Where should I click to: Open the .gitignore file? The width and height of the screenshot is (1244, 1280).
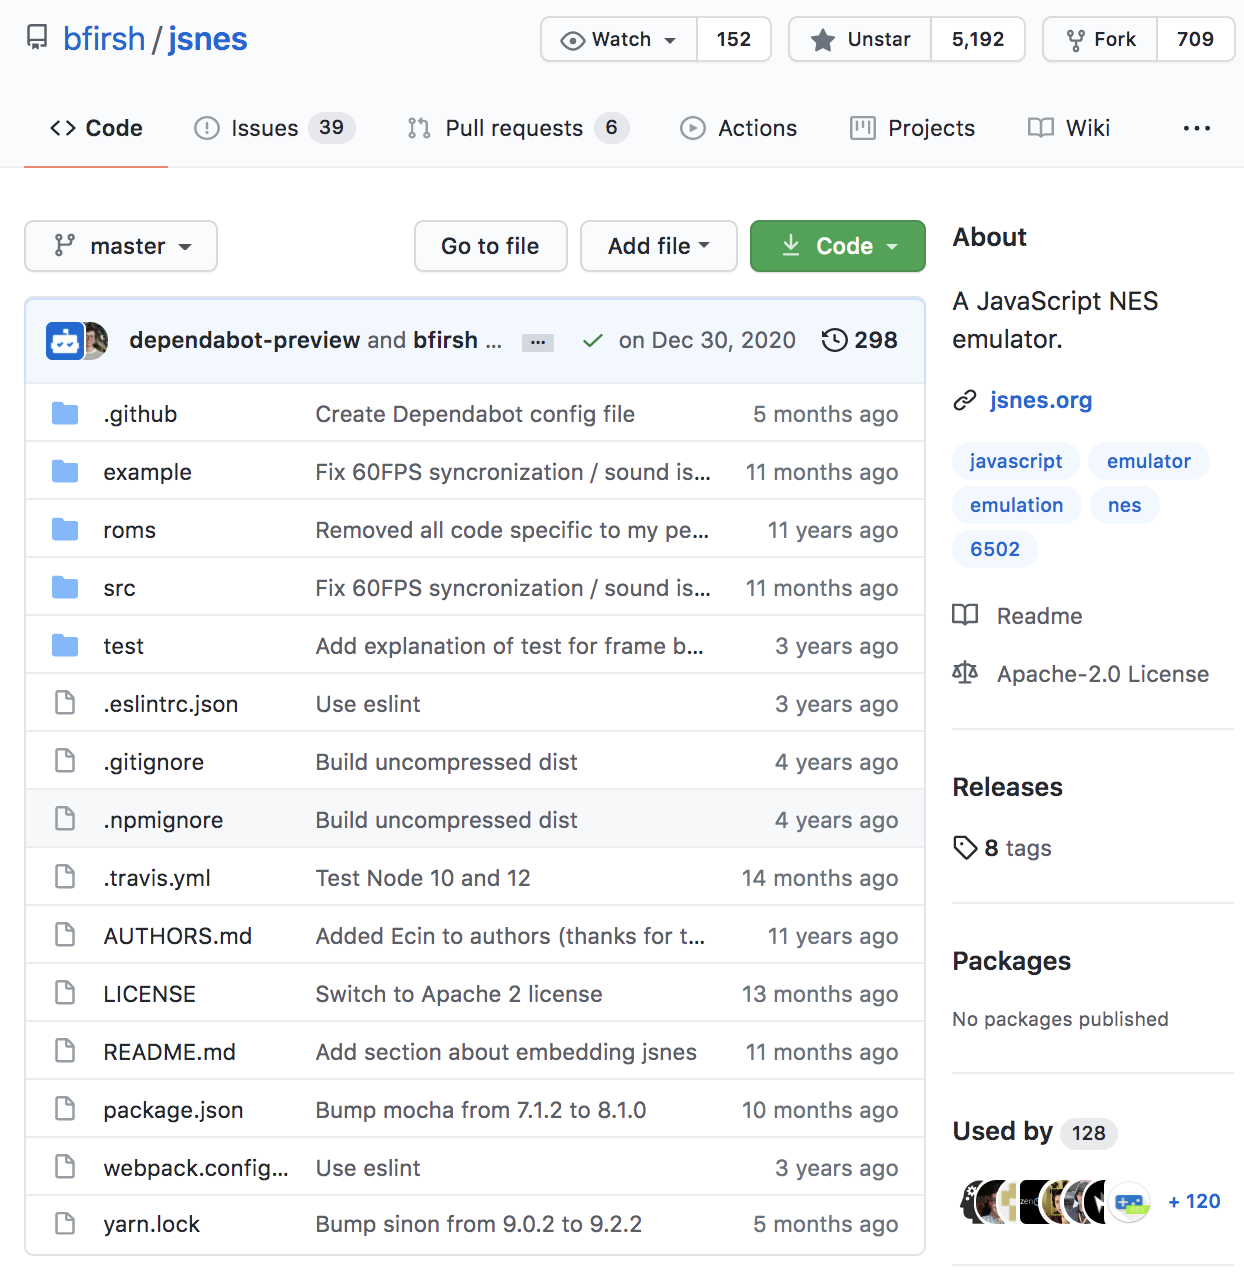click(x=154, y=762)
